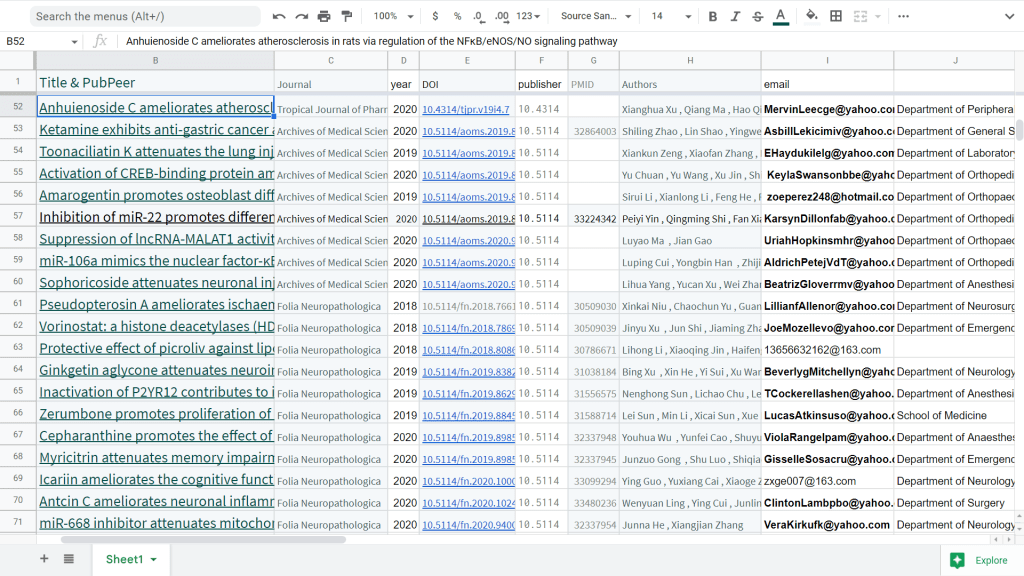Click the Undo icon
Viewport: 1024px width, 576px height.
279,16
